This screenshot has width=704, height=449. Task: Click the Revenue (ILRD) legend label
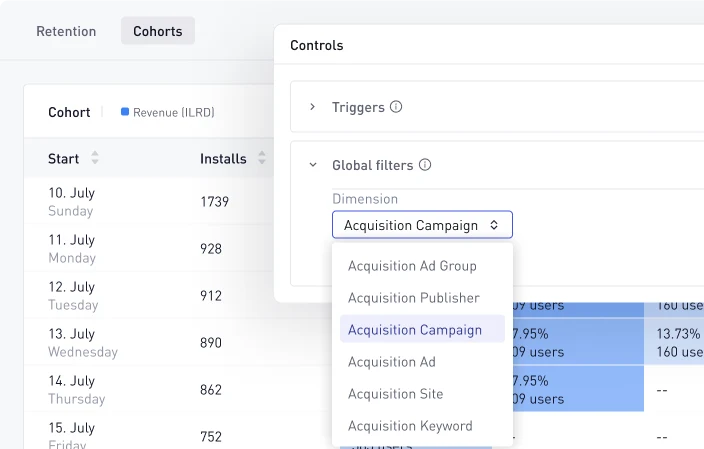[173, 112]
